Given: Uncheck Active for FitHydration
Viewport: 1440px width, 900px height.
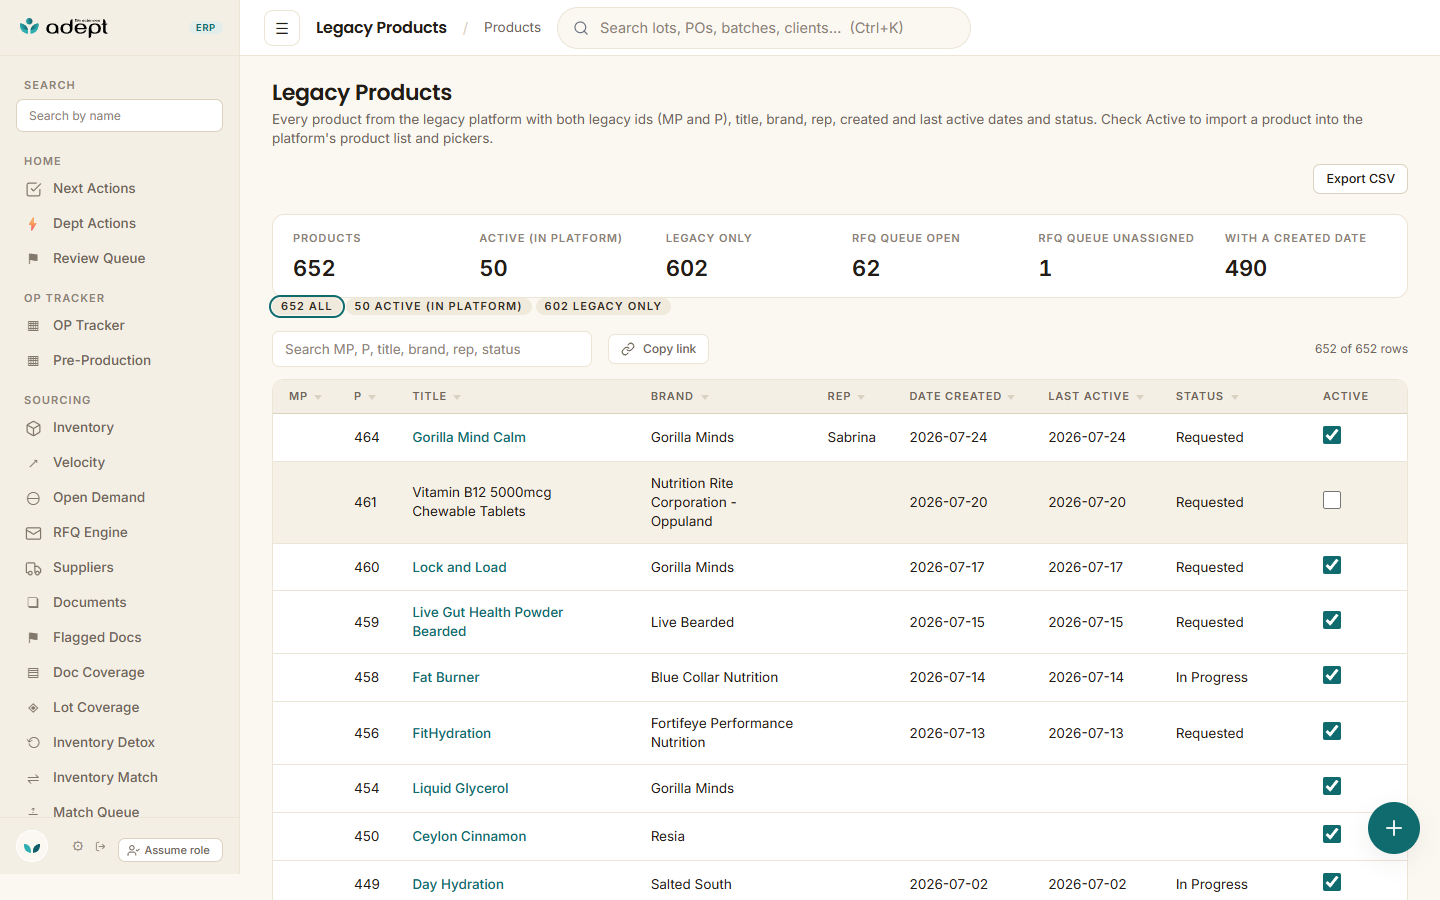Looking at the screenshot, I should [x=1332, y=731].
